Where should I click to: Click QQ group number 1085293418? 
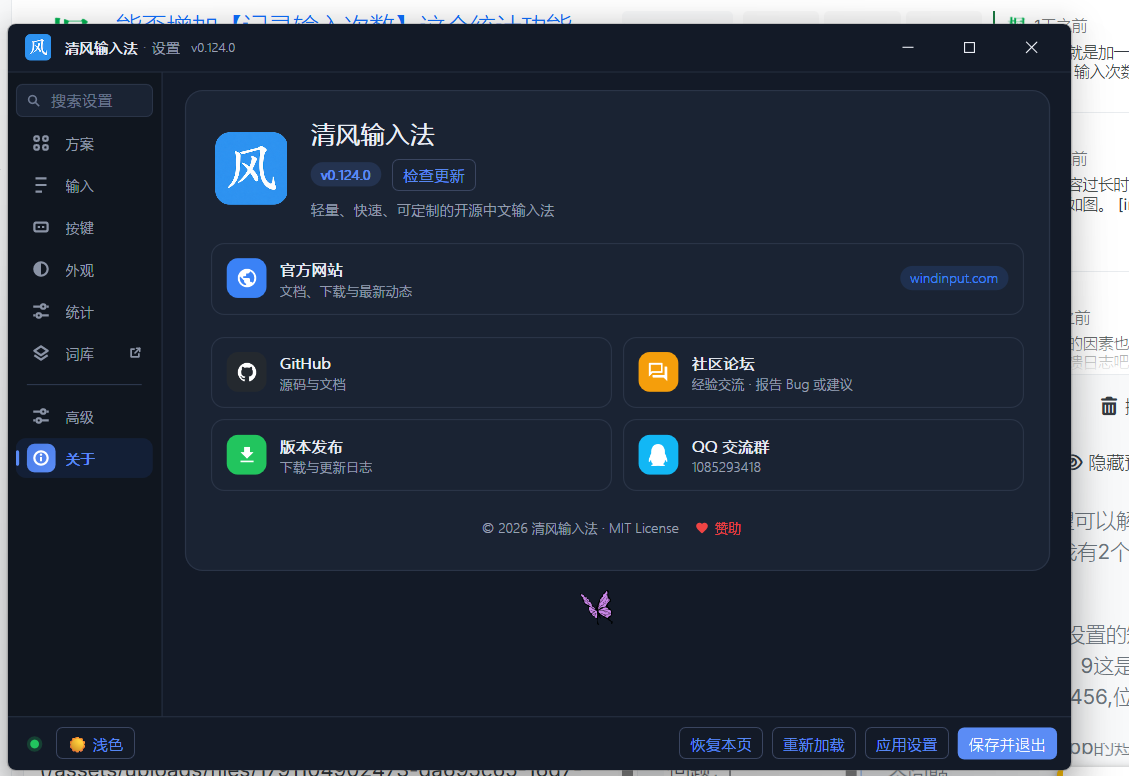(x=726, y=467)
